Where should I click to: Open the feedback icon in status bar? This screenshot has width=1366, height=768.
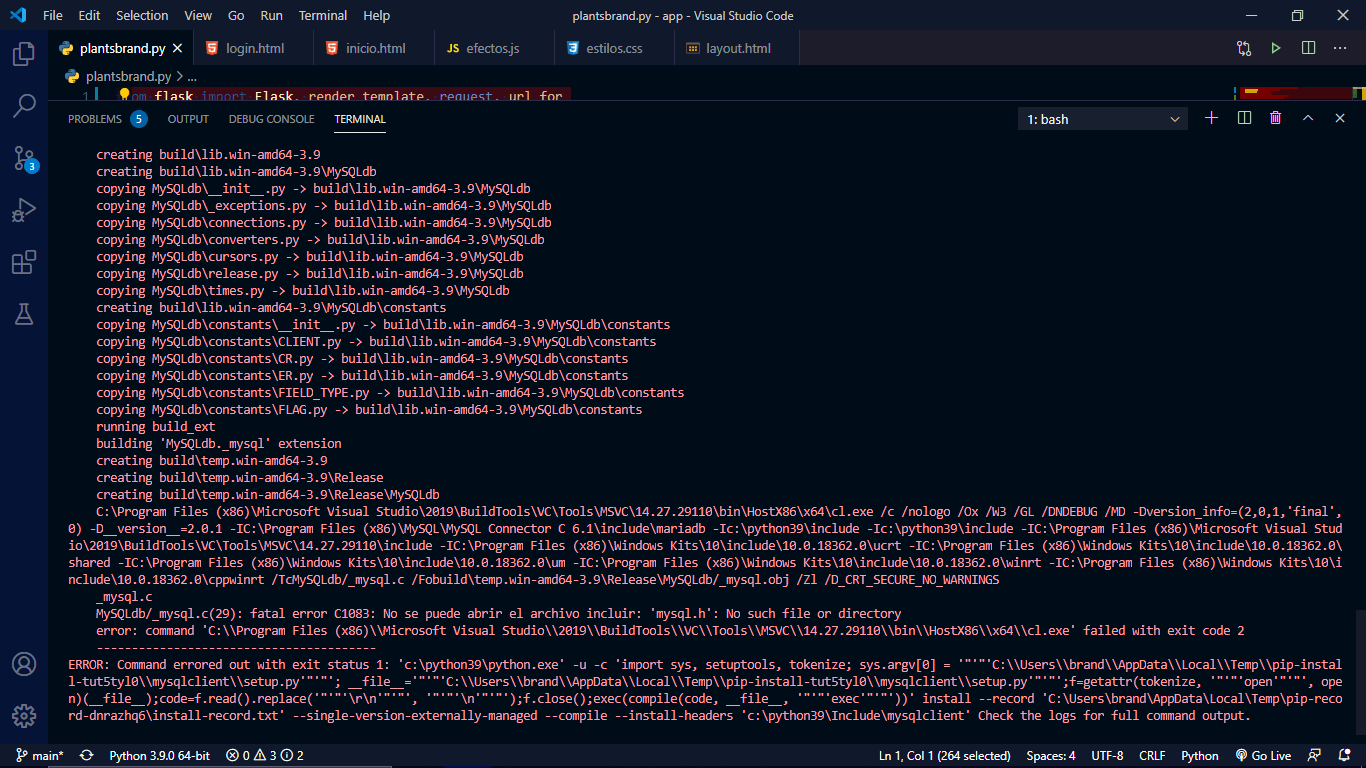(1315, 756)
